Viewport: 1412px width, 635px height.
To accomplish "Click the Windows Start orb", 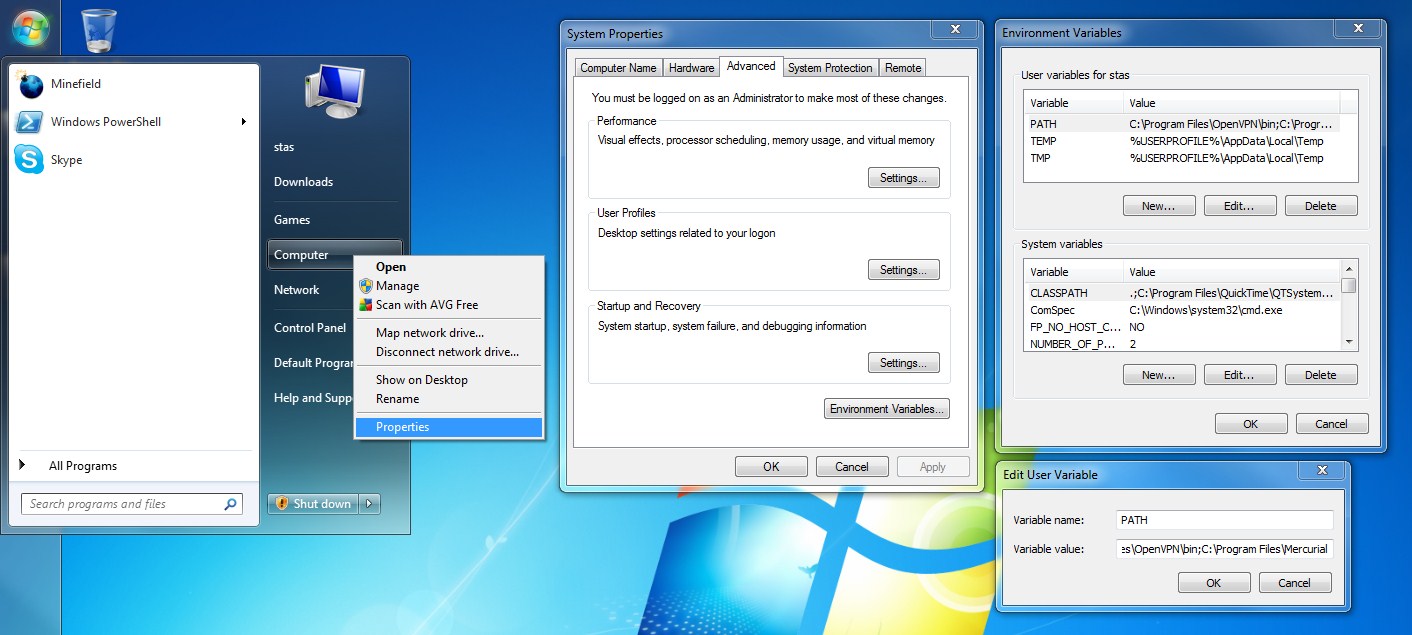I will (x=31, y=28).
